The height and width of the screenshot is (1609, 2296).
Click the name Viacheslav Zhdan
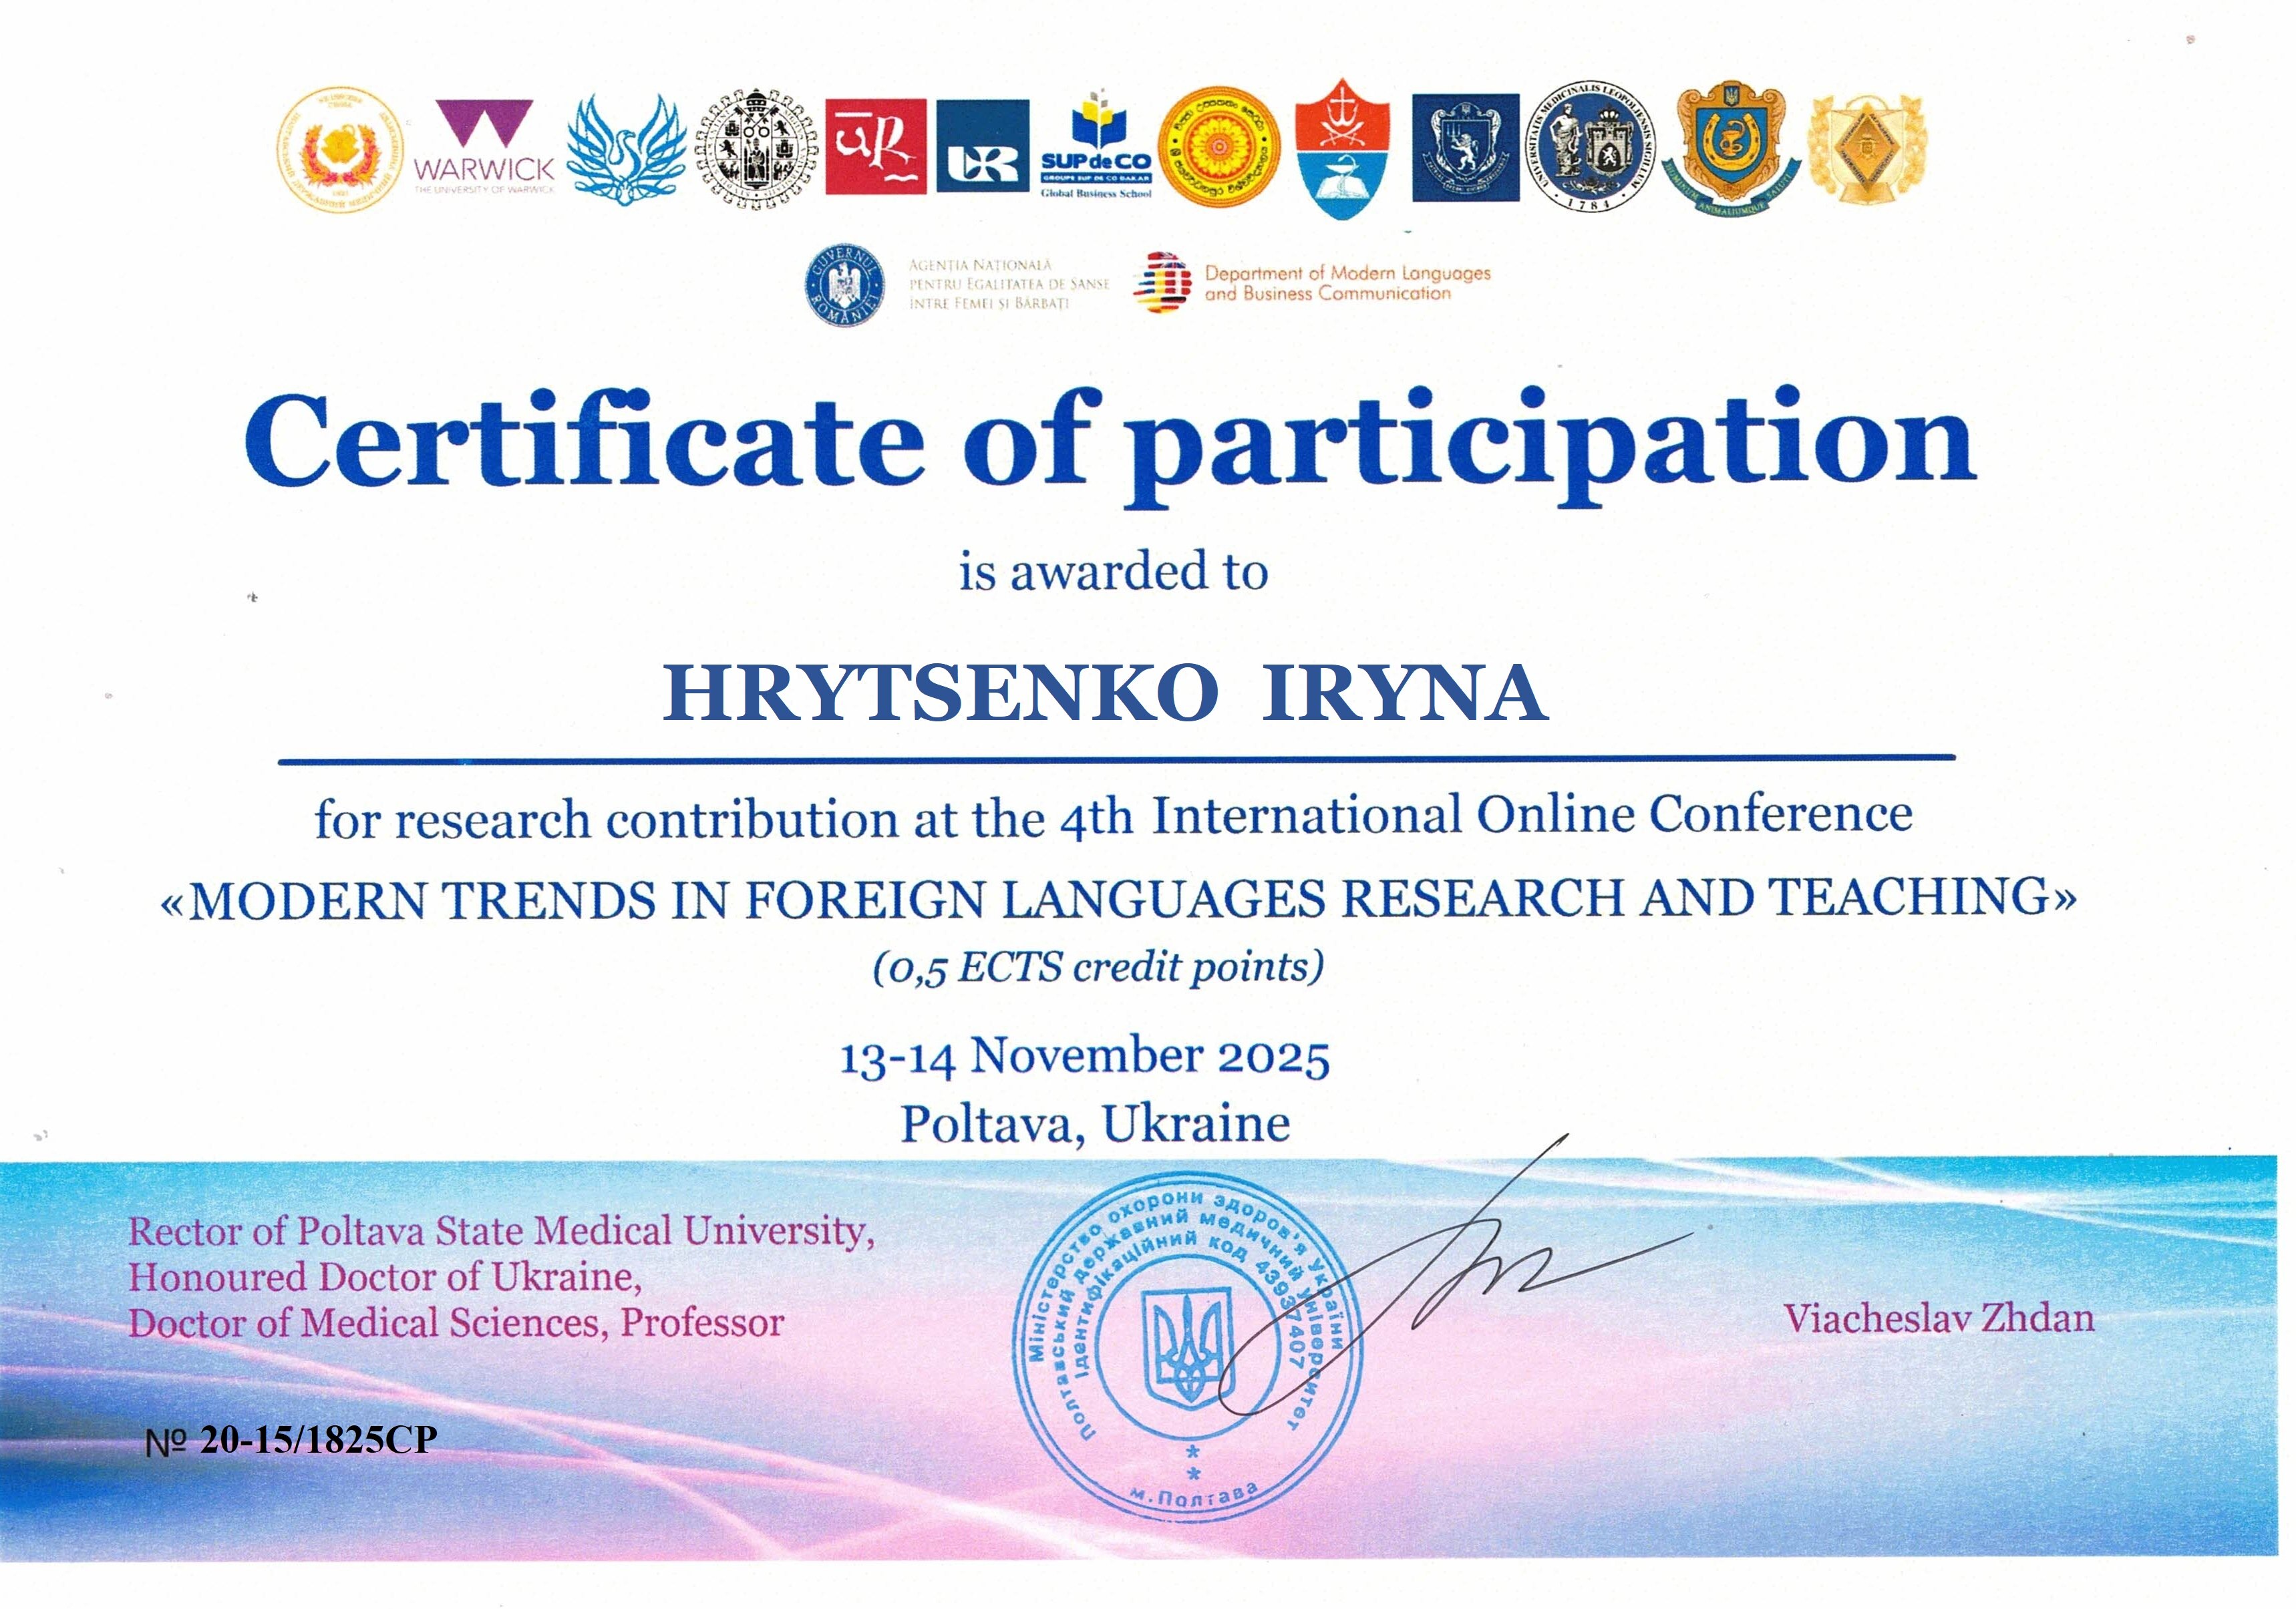tap(1938, 1318)
